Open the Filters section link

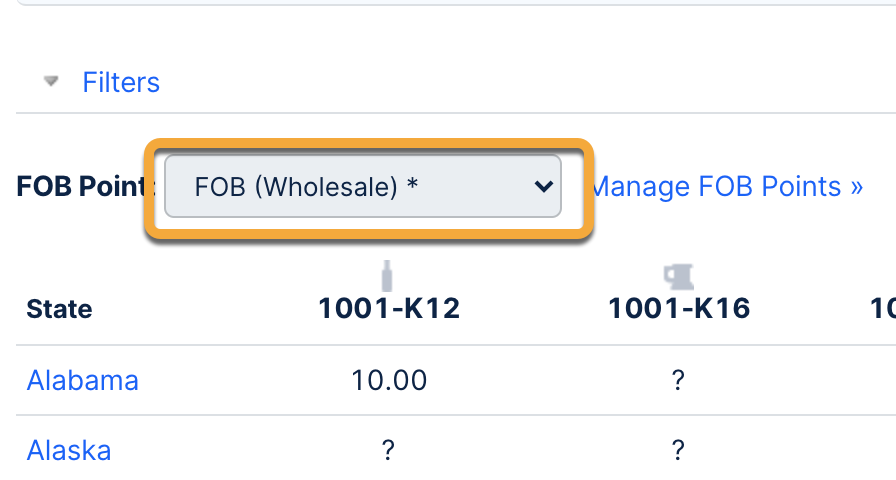(121, 82)
